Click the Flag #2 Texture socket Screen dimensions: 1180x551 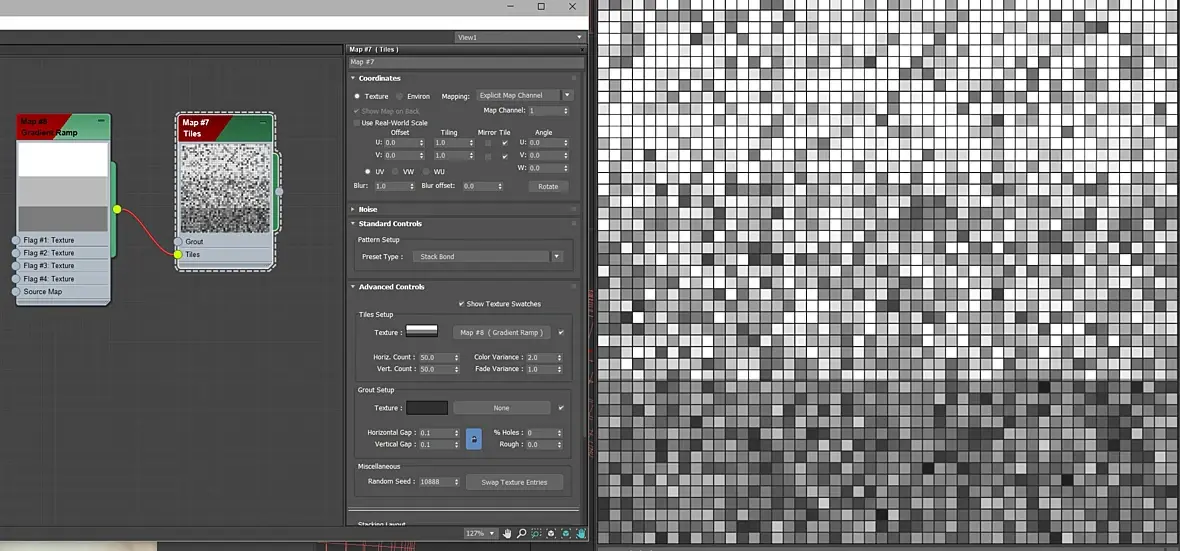[16, 253]
